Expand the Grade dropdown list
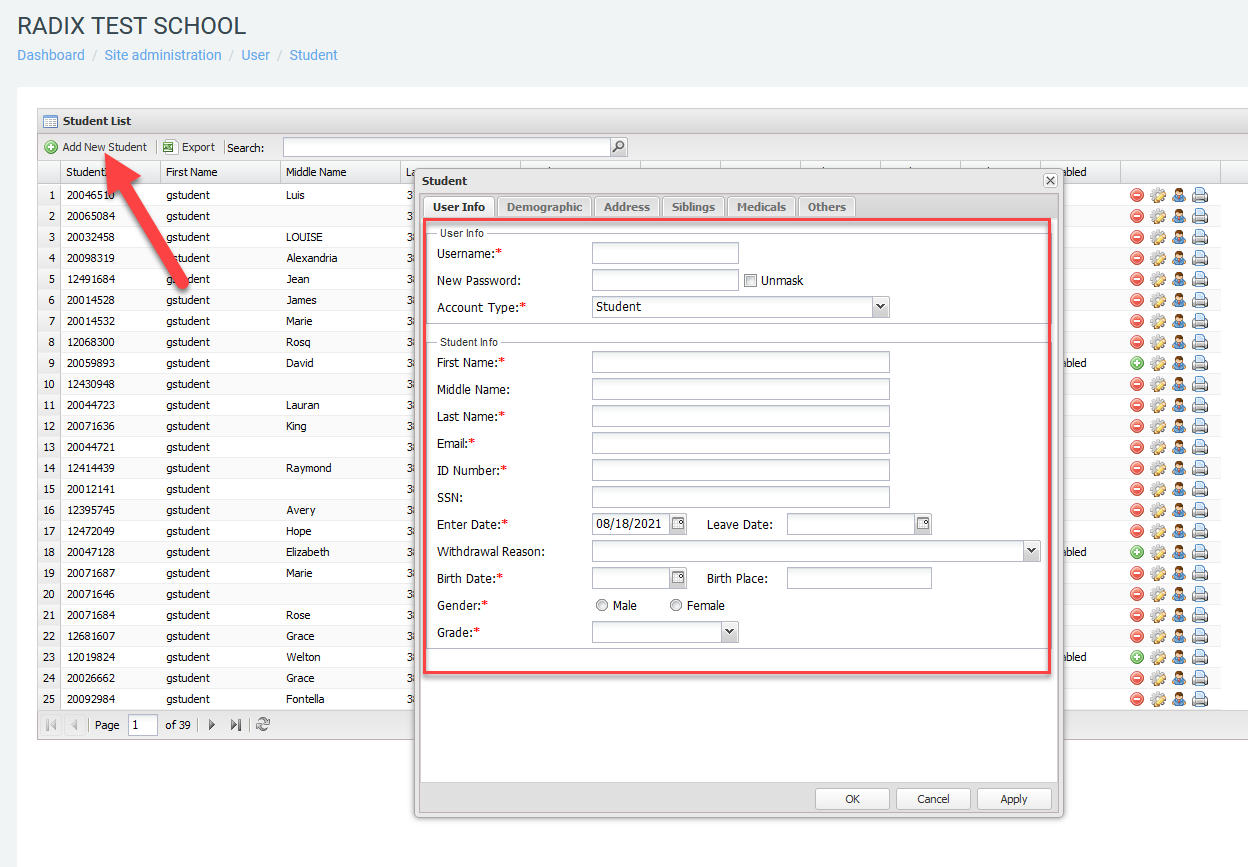The image size is (1248, 867). 729,632
